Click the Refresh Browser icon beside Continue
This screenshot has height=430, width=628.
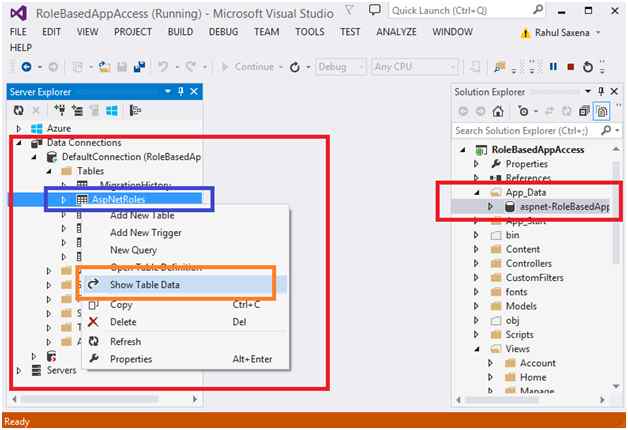pyautogui.click(x=295, y=67)
